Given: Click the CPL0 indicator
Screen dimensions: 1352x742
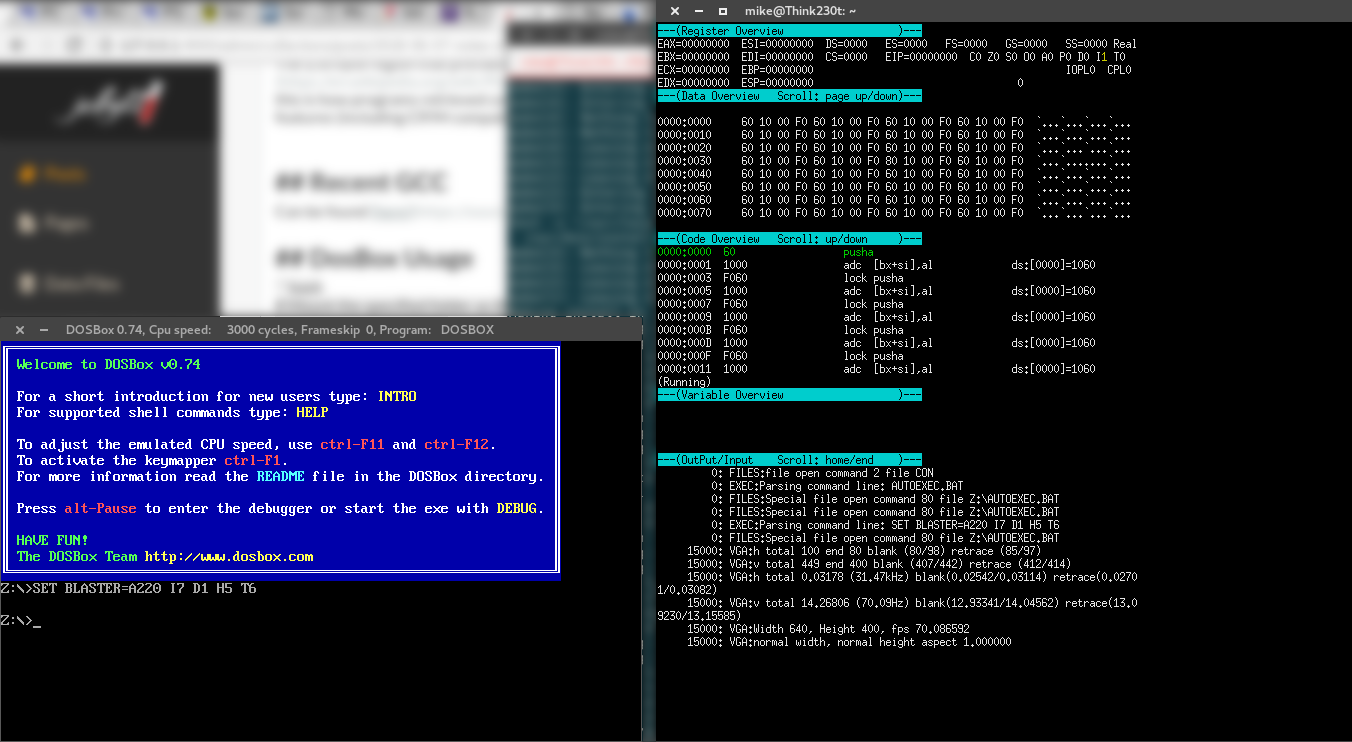Looking at the screenshot, I should (1119, 70).
